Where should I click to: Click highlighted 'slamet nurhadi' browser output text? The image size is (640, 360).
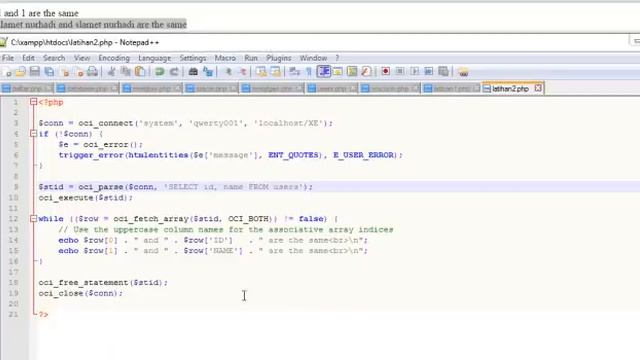point(93,24)
